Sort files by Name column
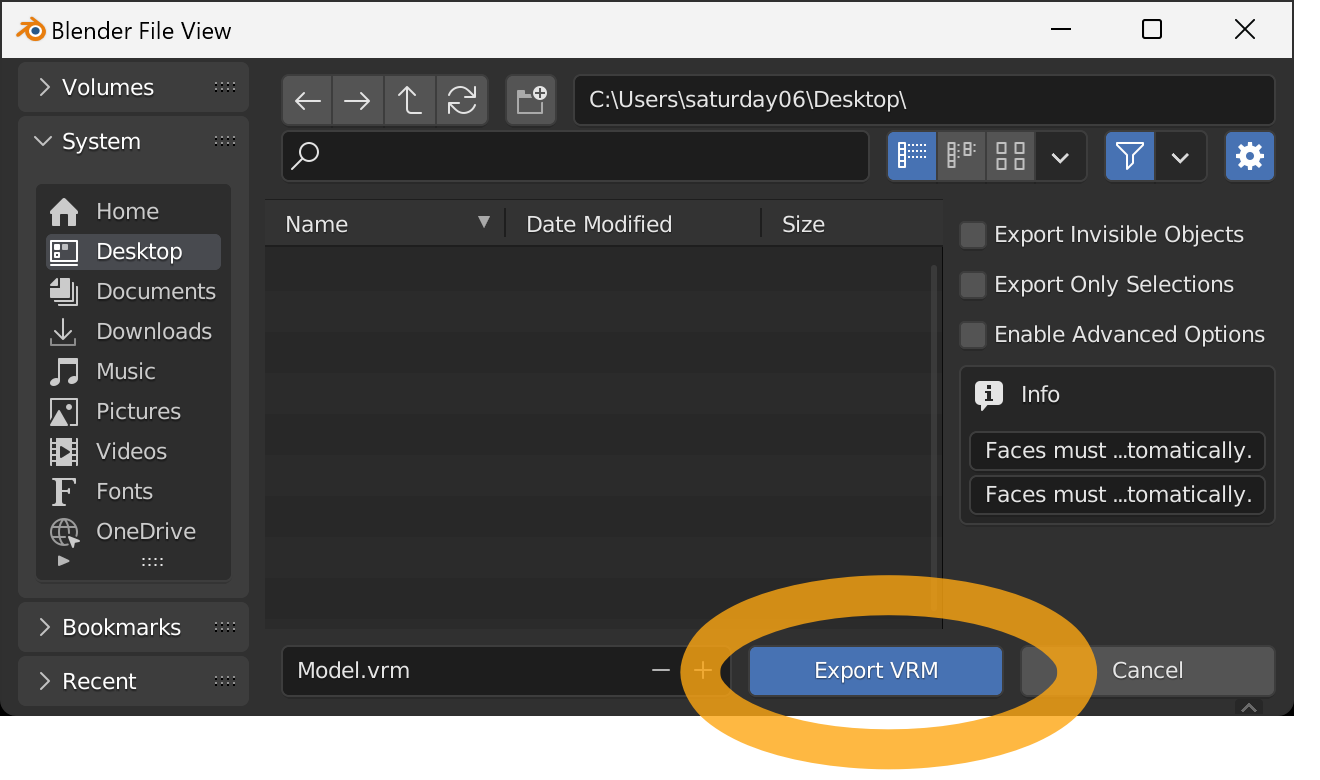Image resolution: width=1320 pixels, height=780 pixels. tap(385, 224)
